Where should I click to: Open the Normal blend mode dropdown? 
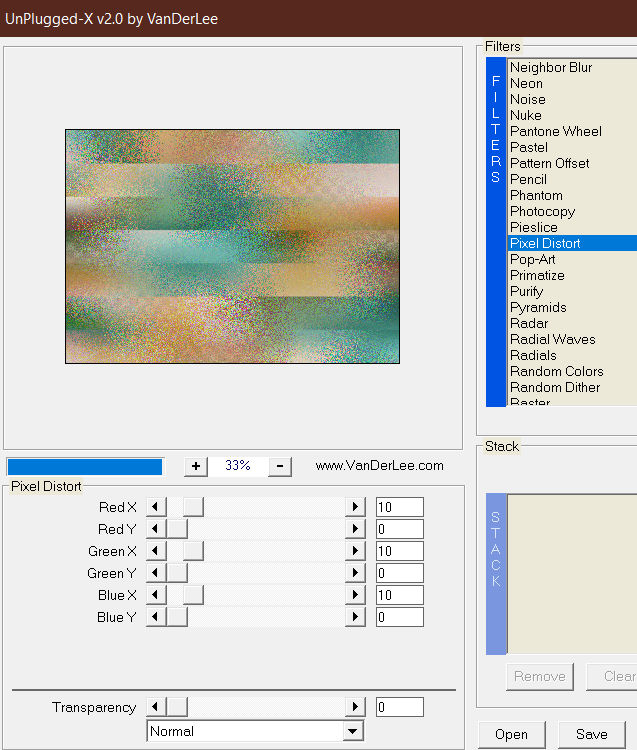point(352,731)
